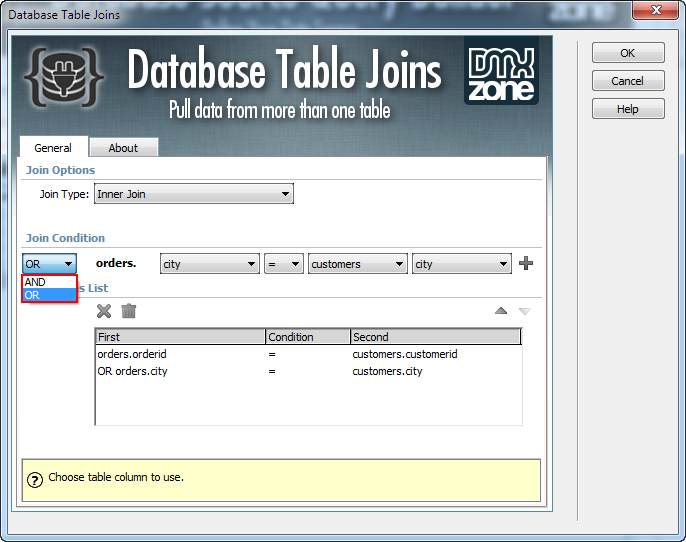Click the DMXzone logo
This screenshot has width=686, height=542.
501,71
